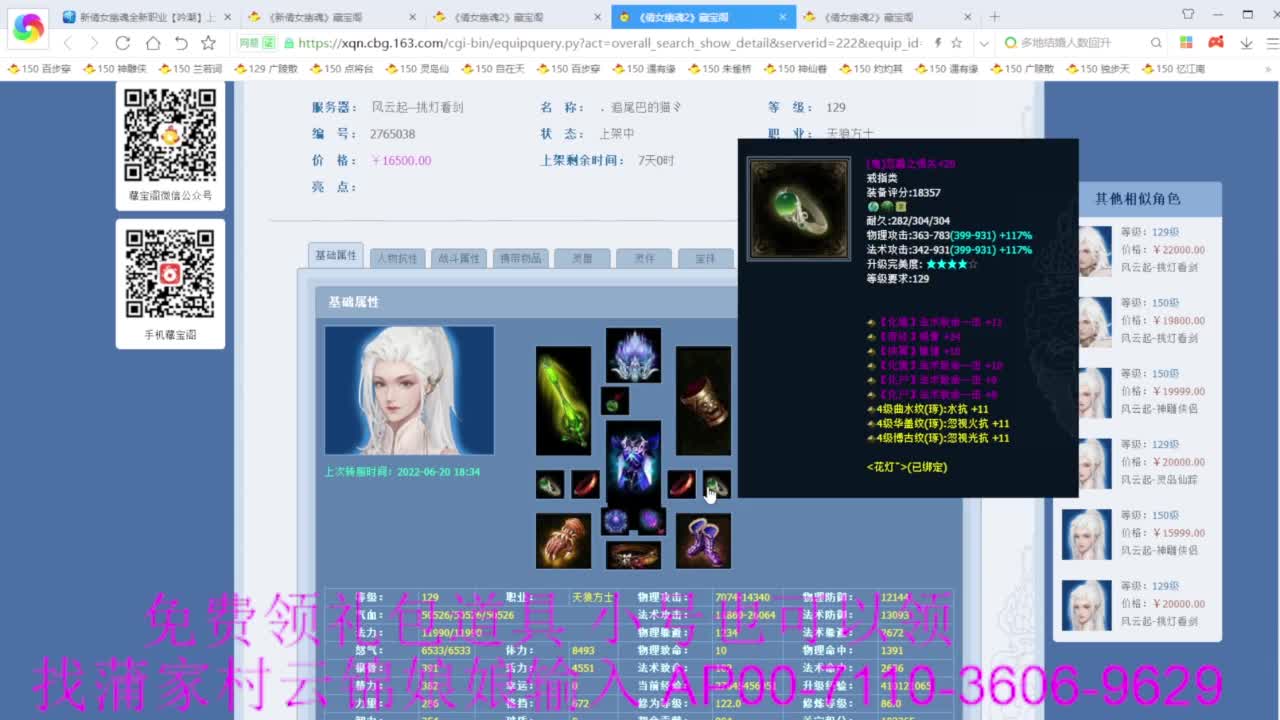The height and width of the screenshot is (720, 1280).
Task: Bookmark this page with the star icon
Action: point(208,43)
